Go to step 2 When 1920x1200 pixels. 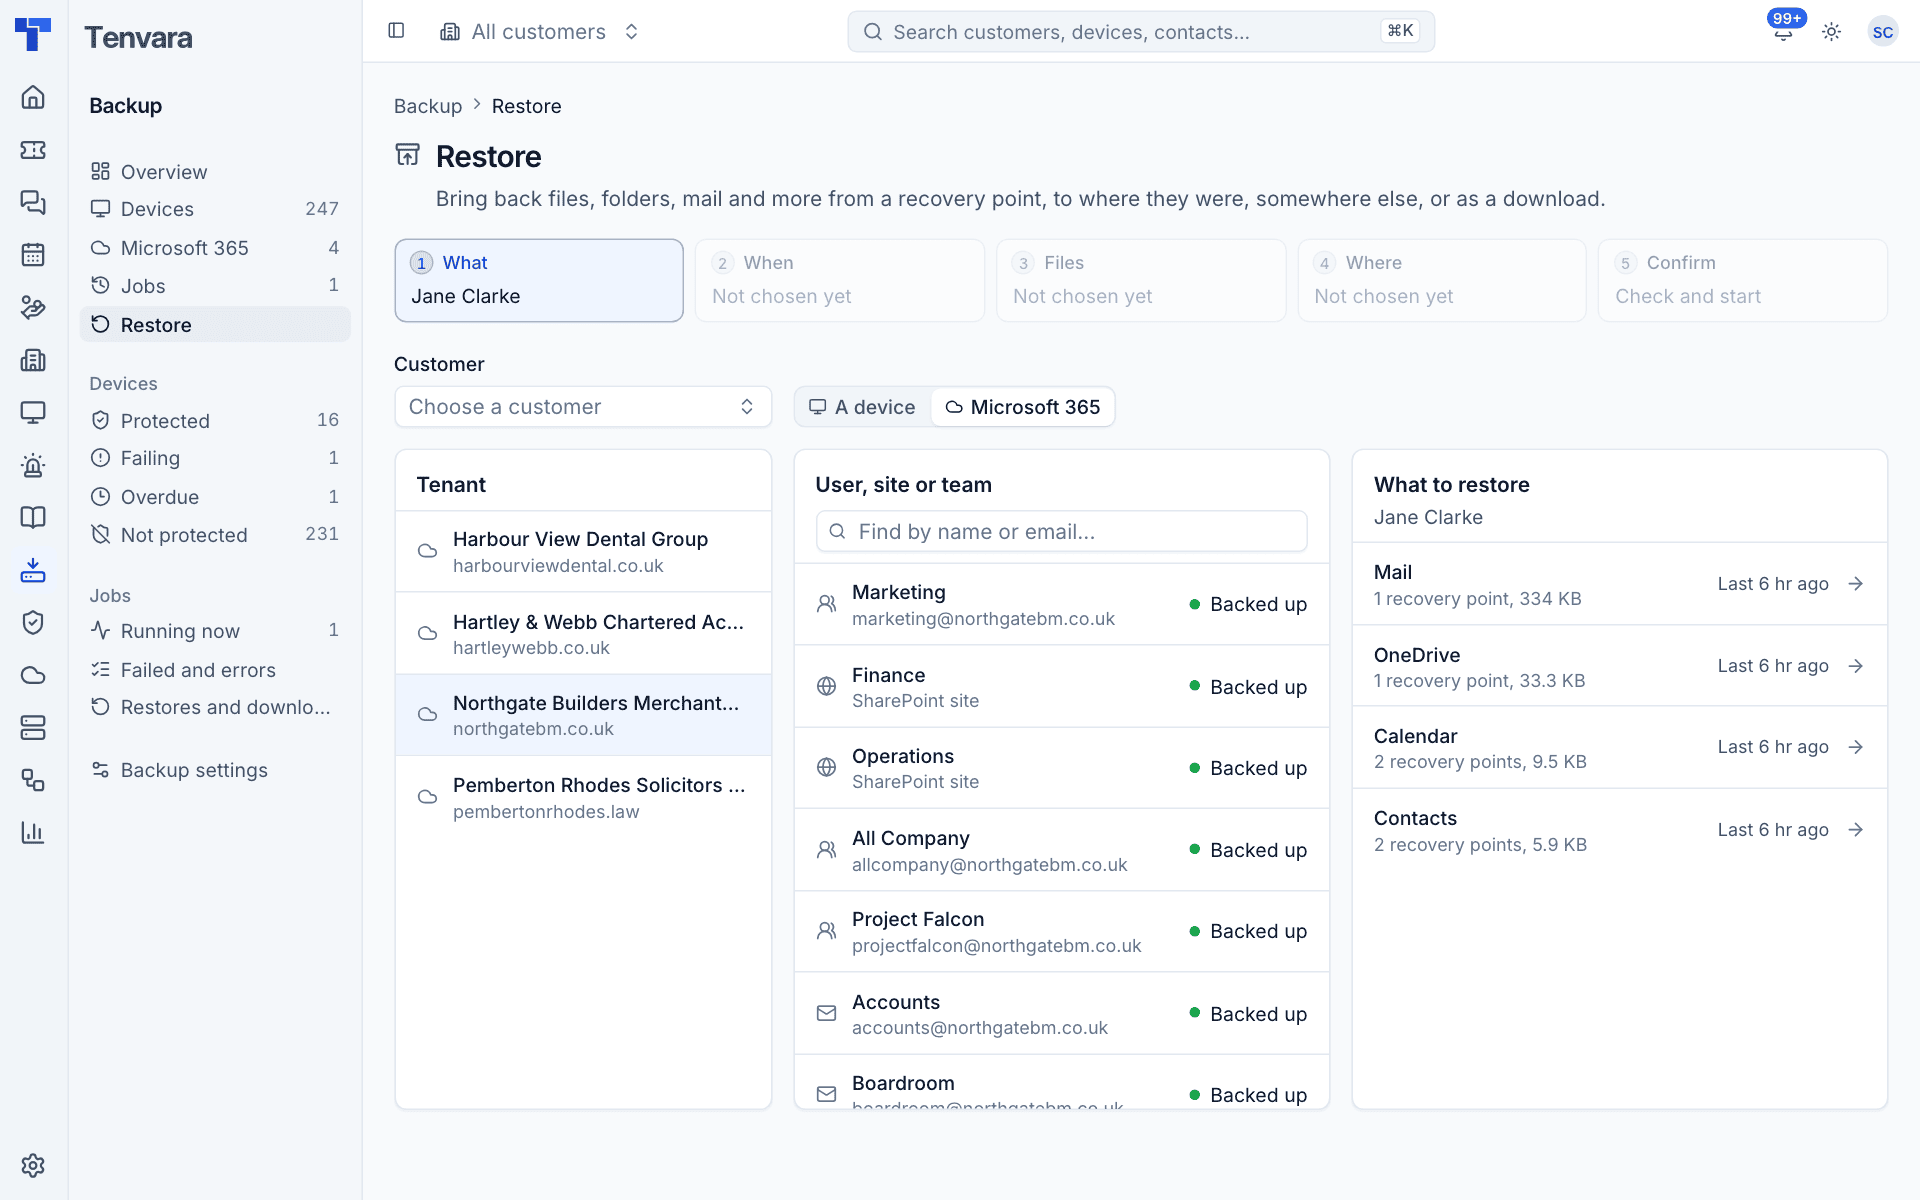pos(840,280)
